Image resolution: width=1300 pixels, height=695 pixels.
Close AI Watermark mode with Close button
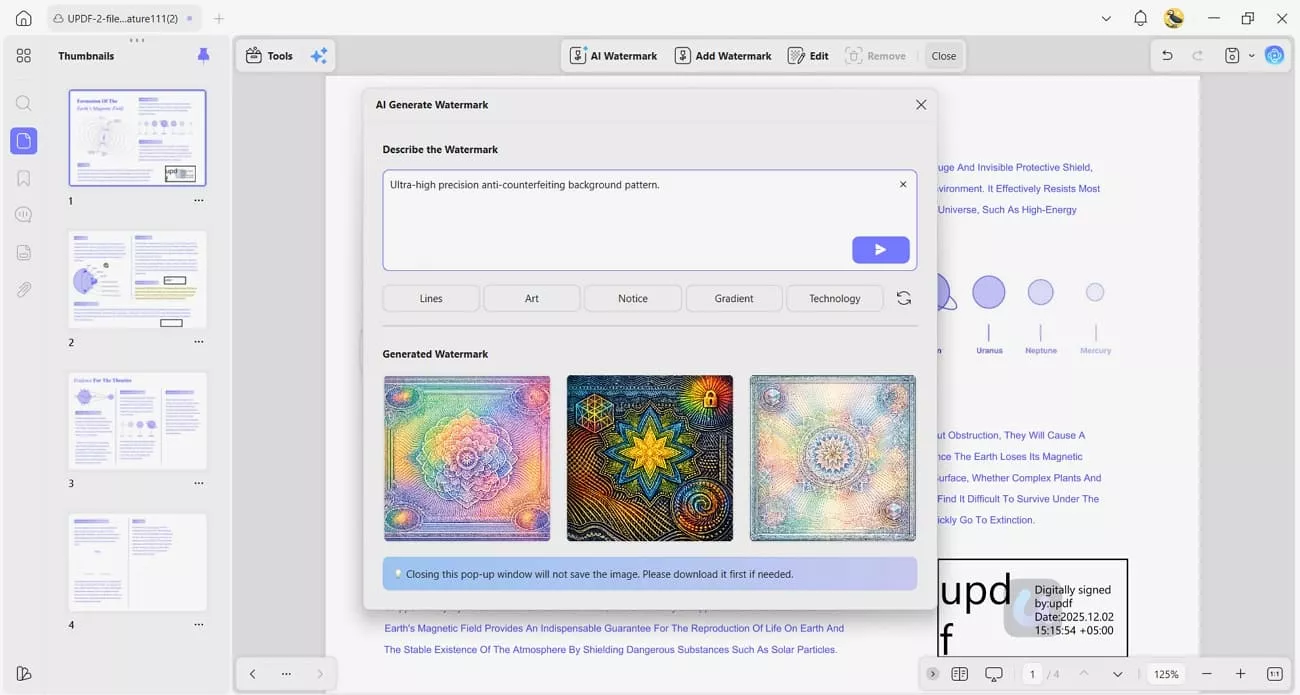tap(942, 55)
